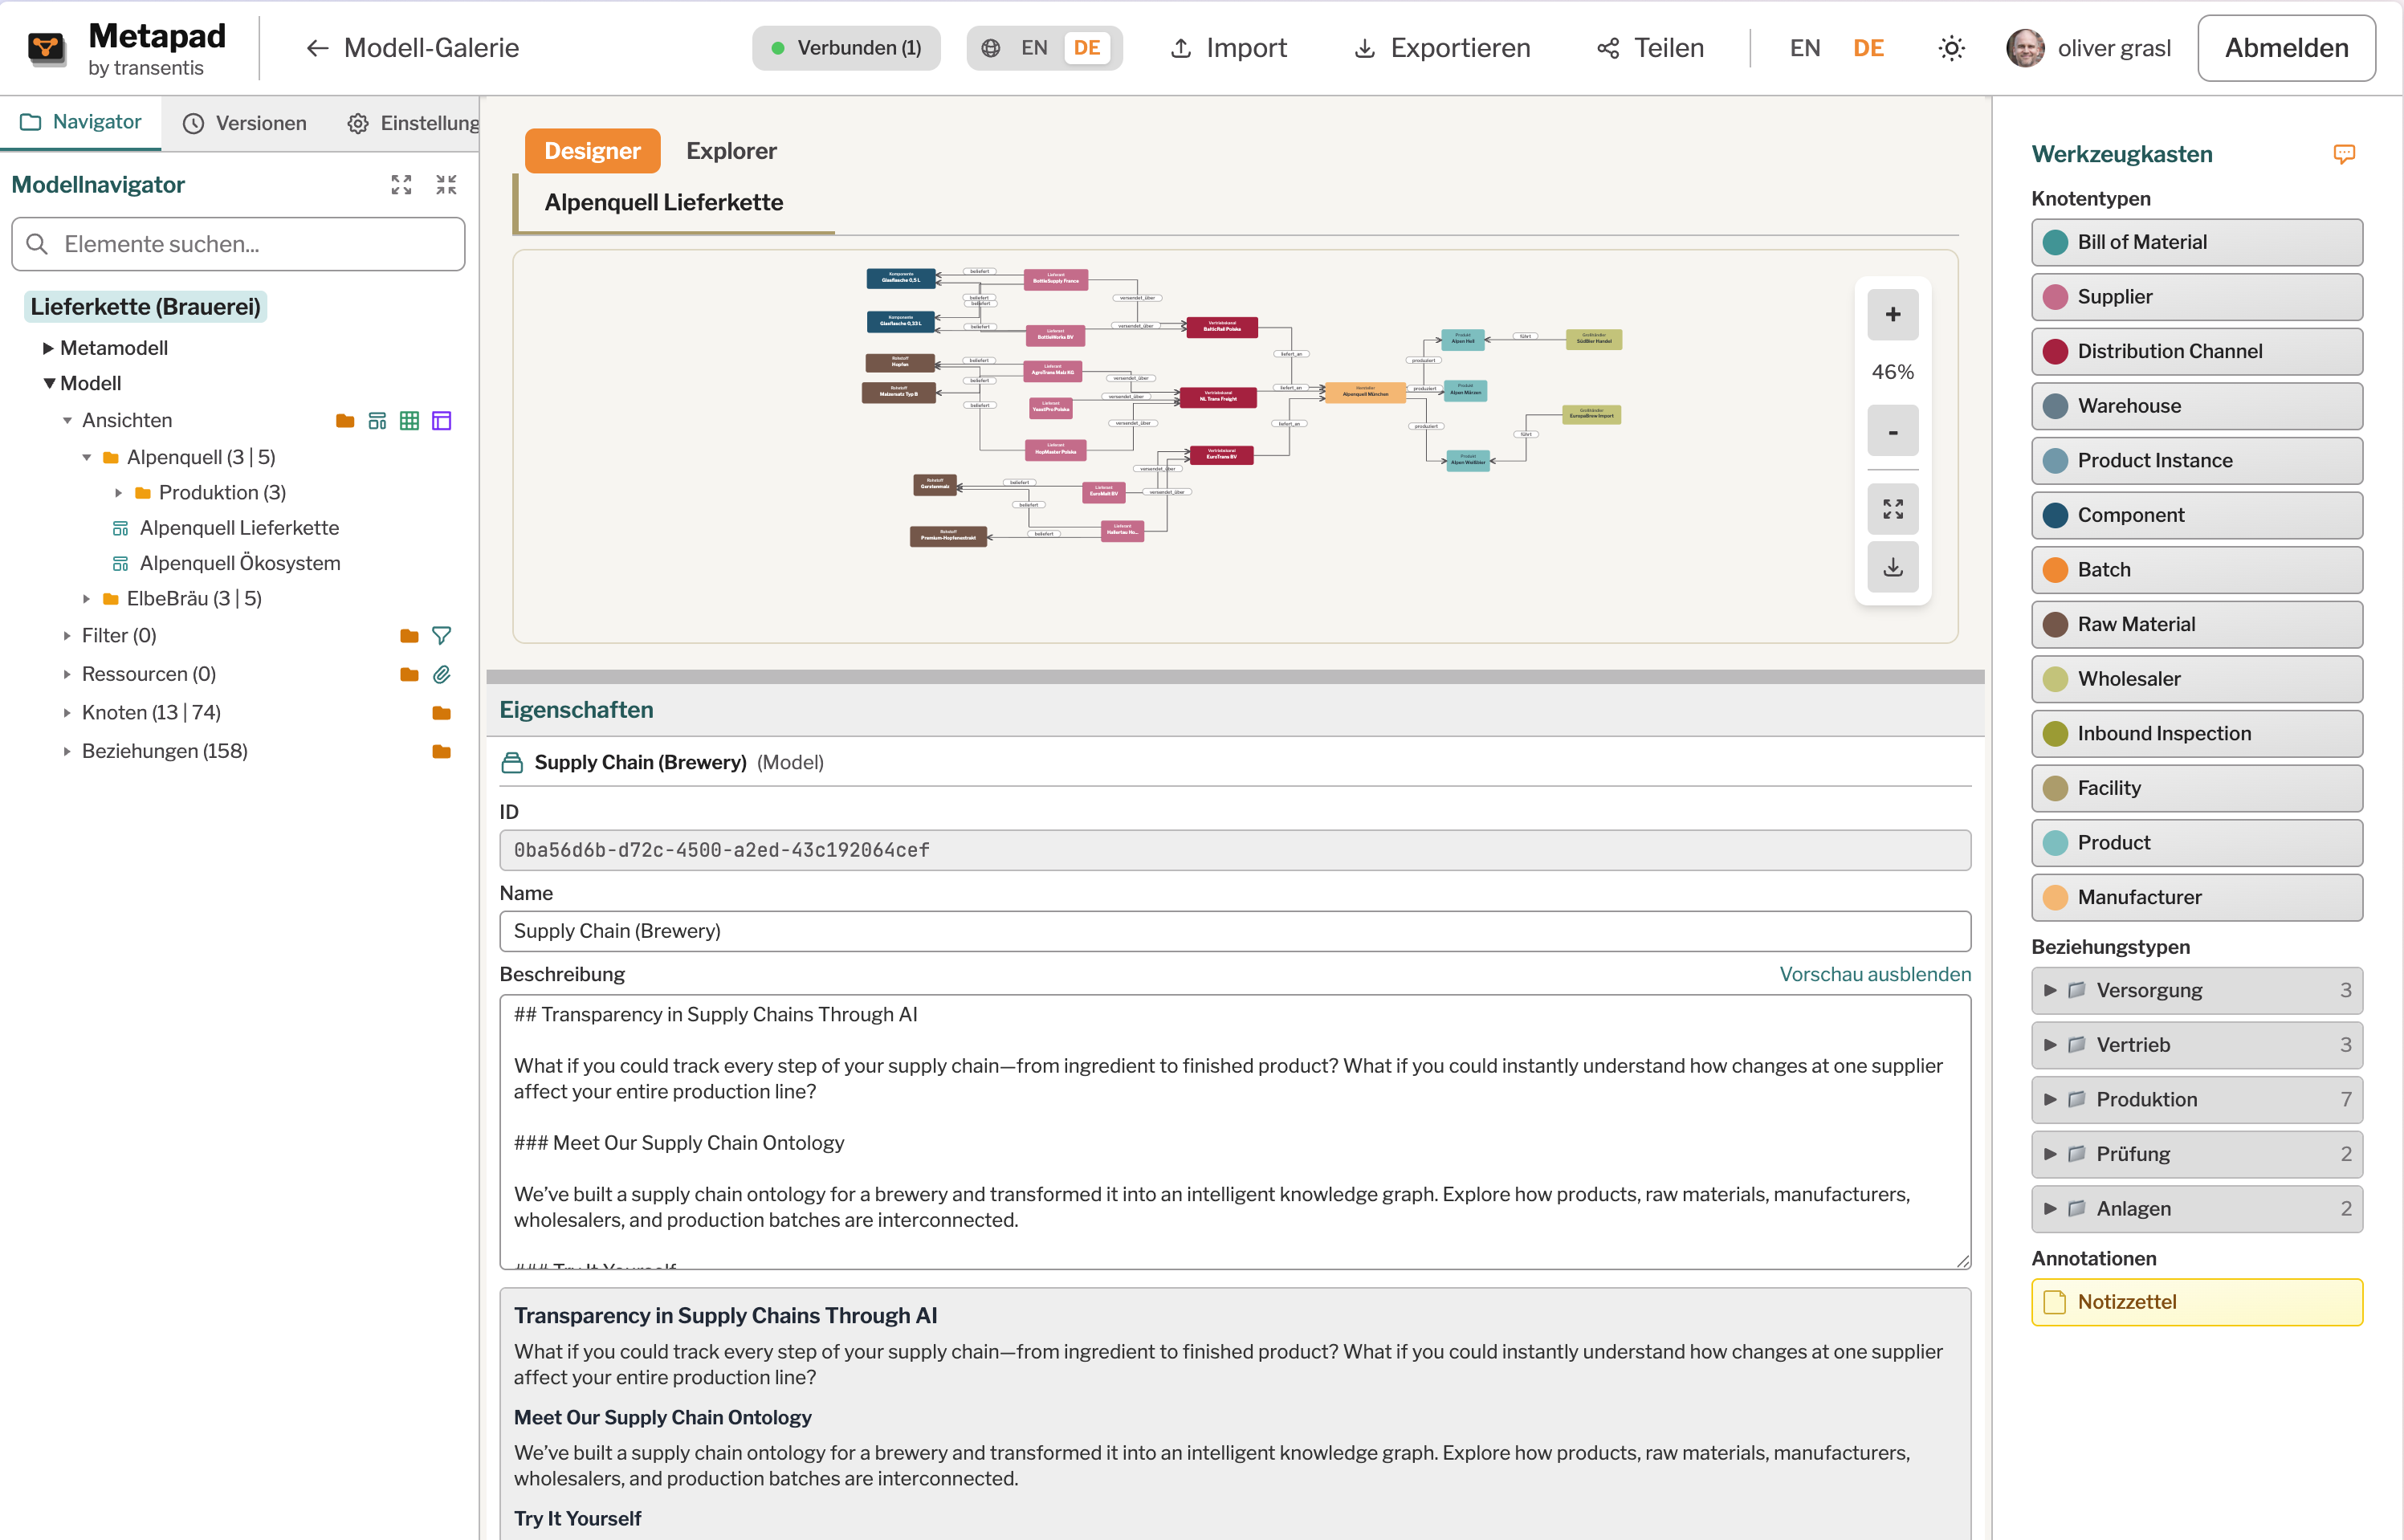Select the grid view icon beside Ansichten
The width and height of the screenshot is (2404, 1540).
410,420
